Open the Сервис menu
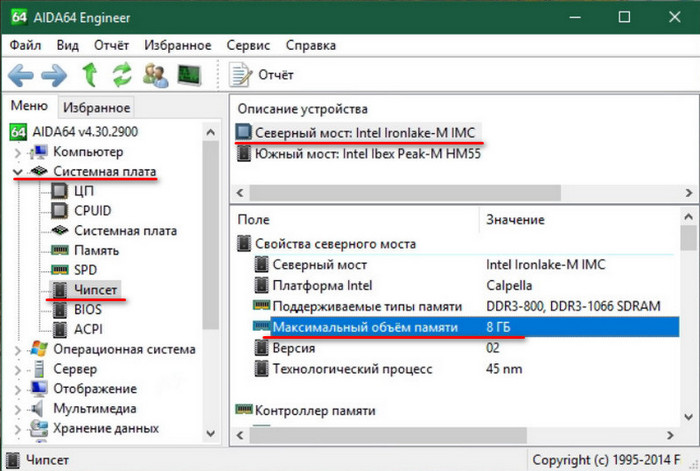The image size is (700, 471). click(248, 45)
